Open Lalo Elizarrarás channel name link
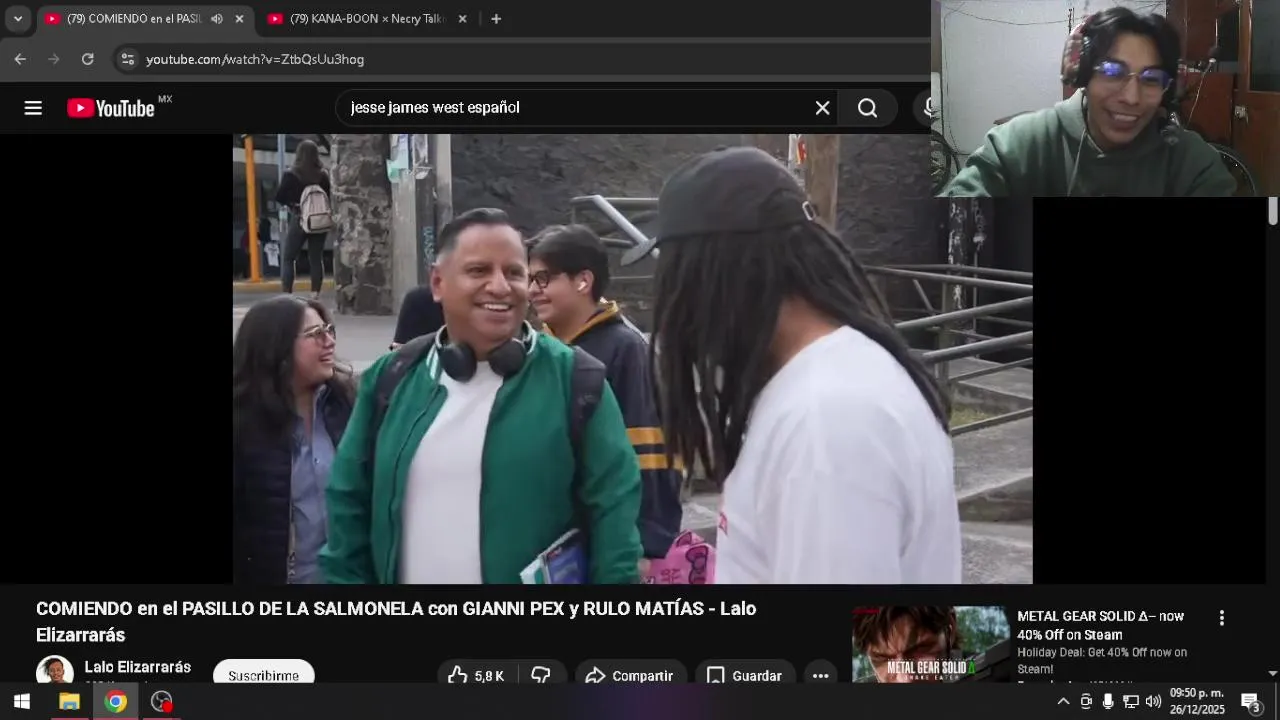 click(x=138, y=667)
